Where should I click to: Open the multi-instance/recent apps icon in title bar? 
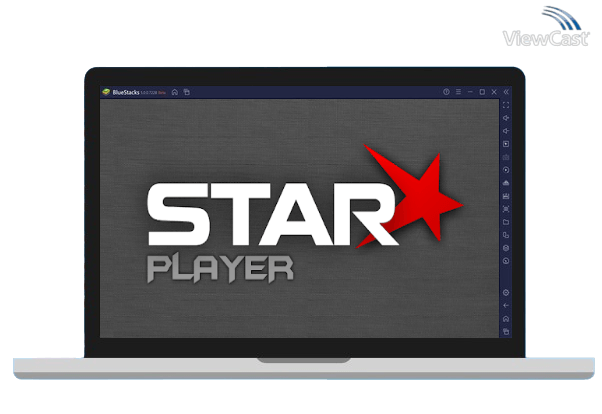[187, 92]
